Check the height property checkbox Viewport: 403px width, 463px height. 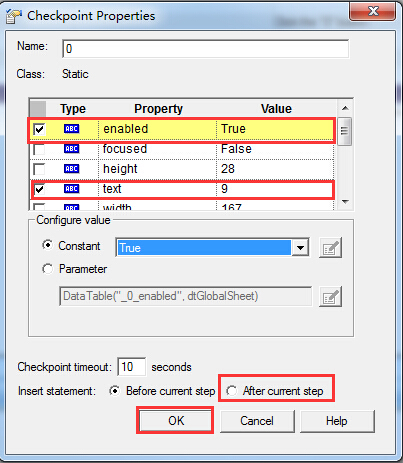pos(39,169)
